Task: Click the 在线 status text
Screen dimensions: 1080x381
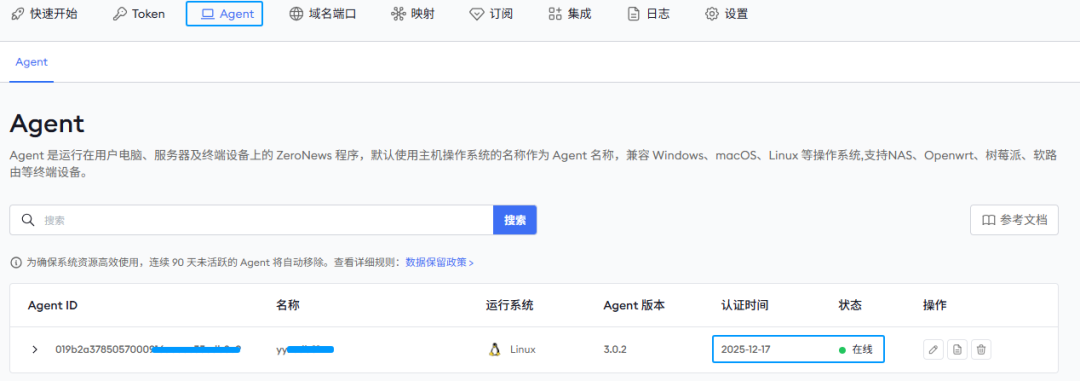Action: pos(862,350)
